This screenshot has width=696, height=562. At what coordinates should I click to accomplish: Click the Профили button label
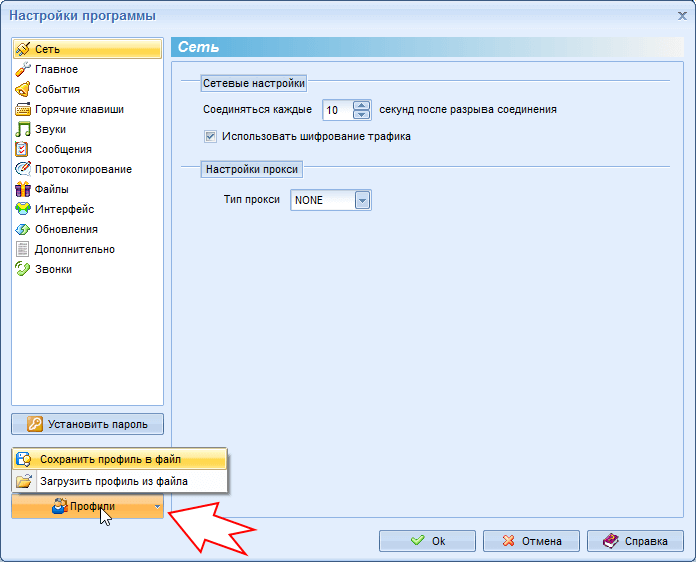pyautogui.click(x=92, y=507)
